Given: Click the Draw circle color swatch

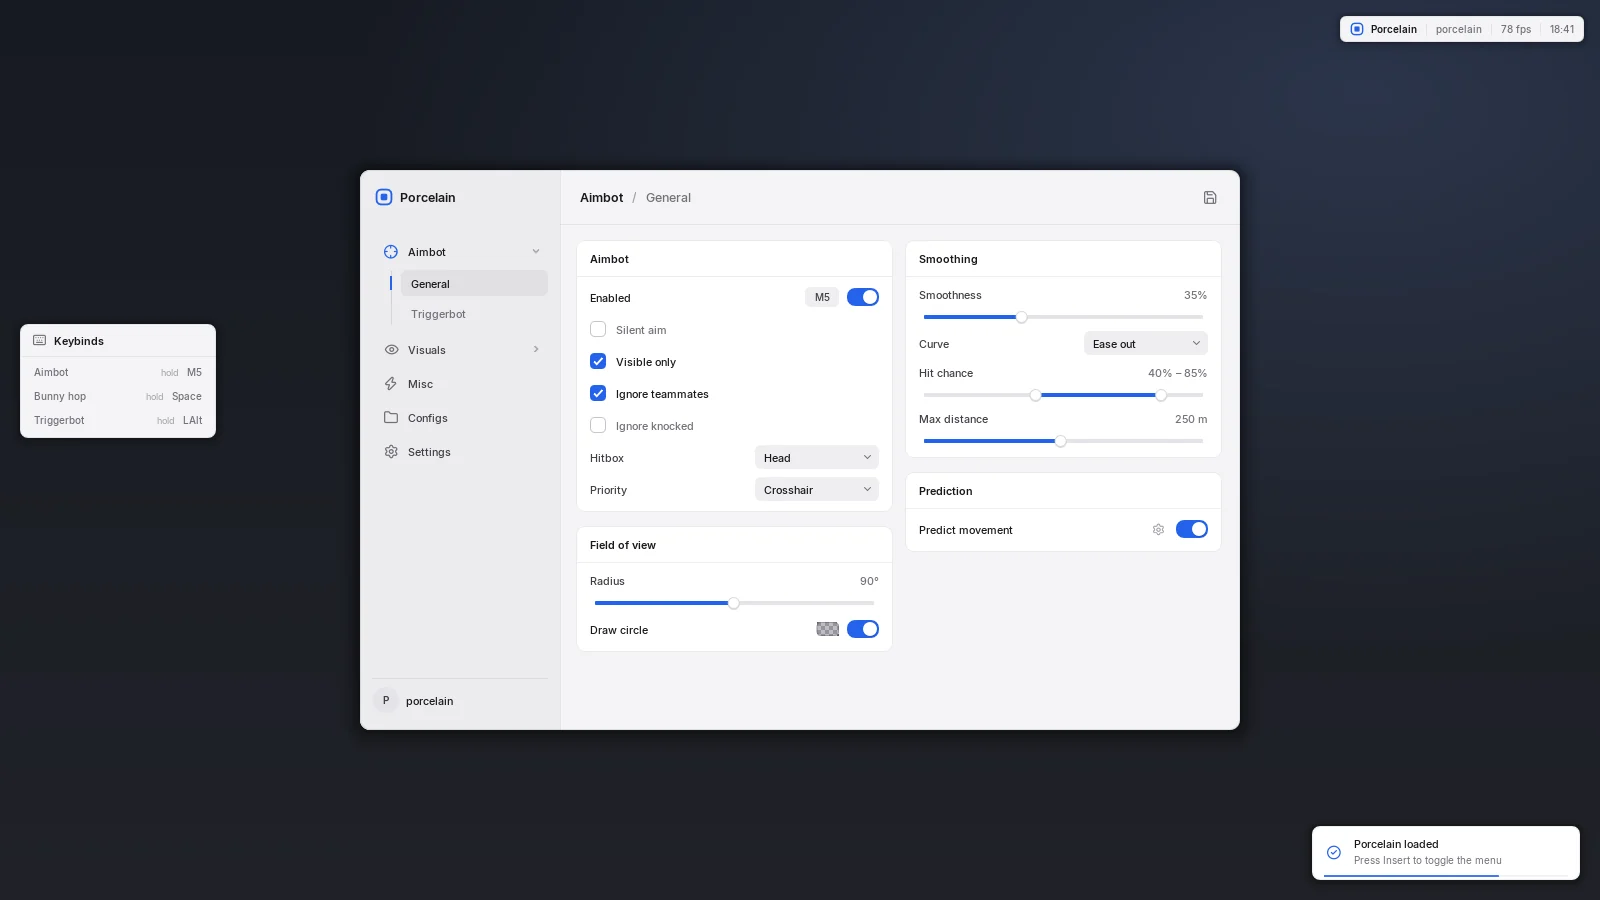Looking at the screenshot, I should [x=828, y=629].
